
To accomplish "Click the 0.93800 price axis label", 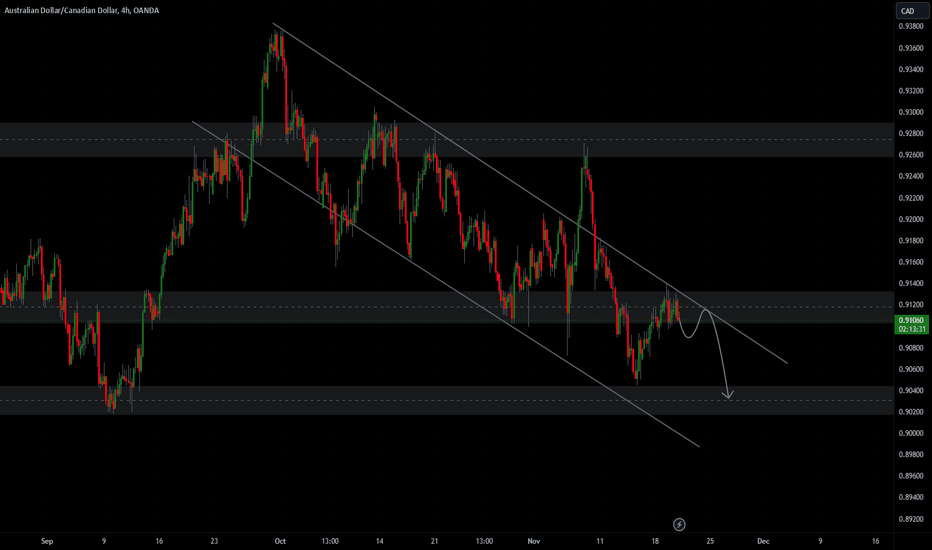I will (x=911, y=27).
